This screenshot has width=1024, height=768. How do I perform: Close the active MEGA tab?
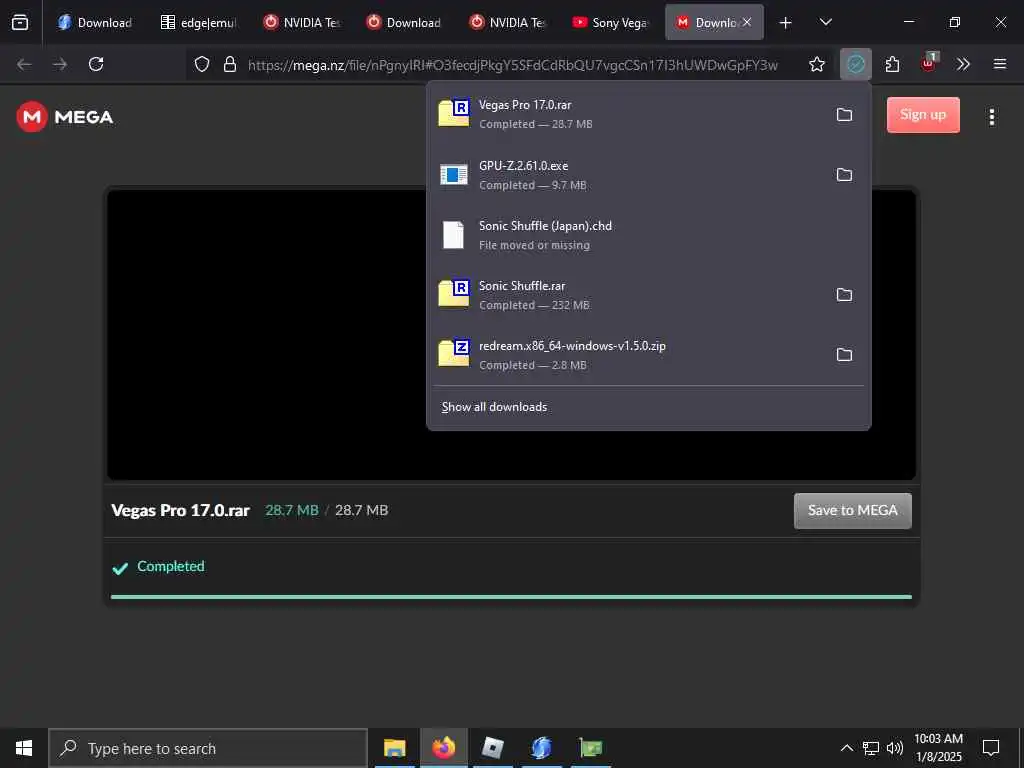pyautogui.click(x=747, y=23)
